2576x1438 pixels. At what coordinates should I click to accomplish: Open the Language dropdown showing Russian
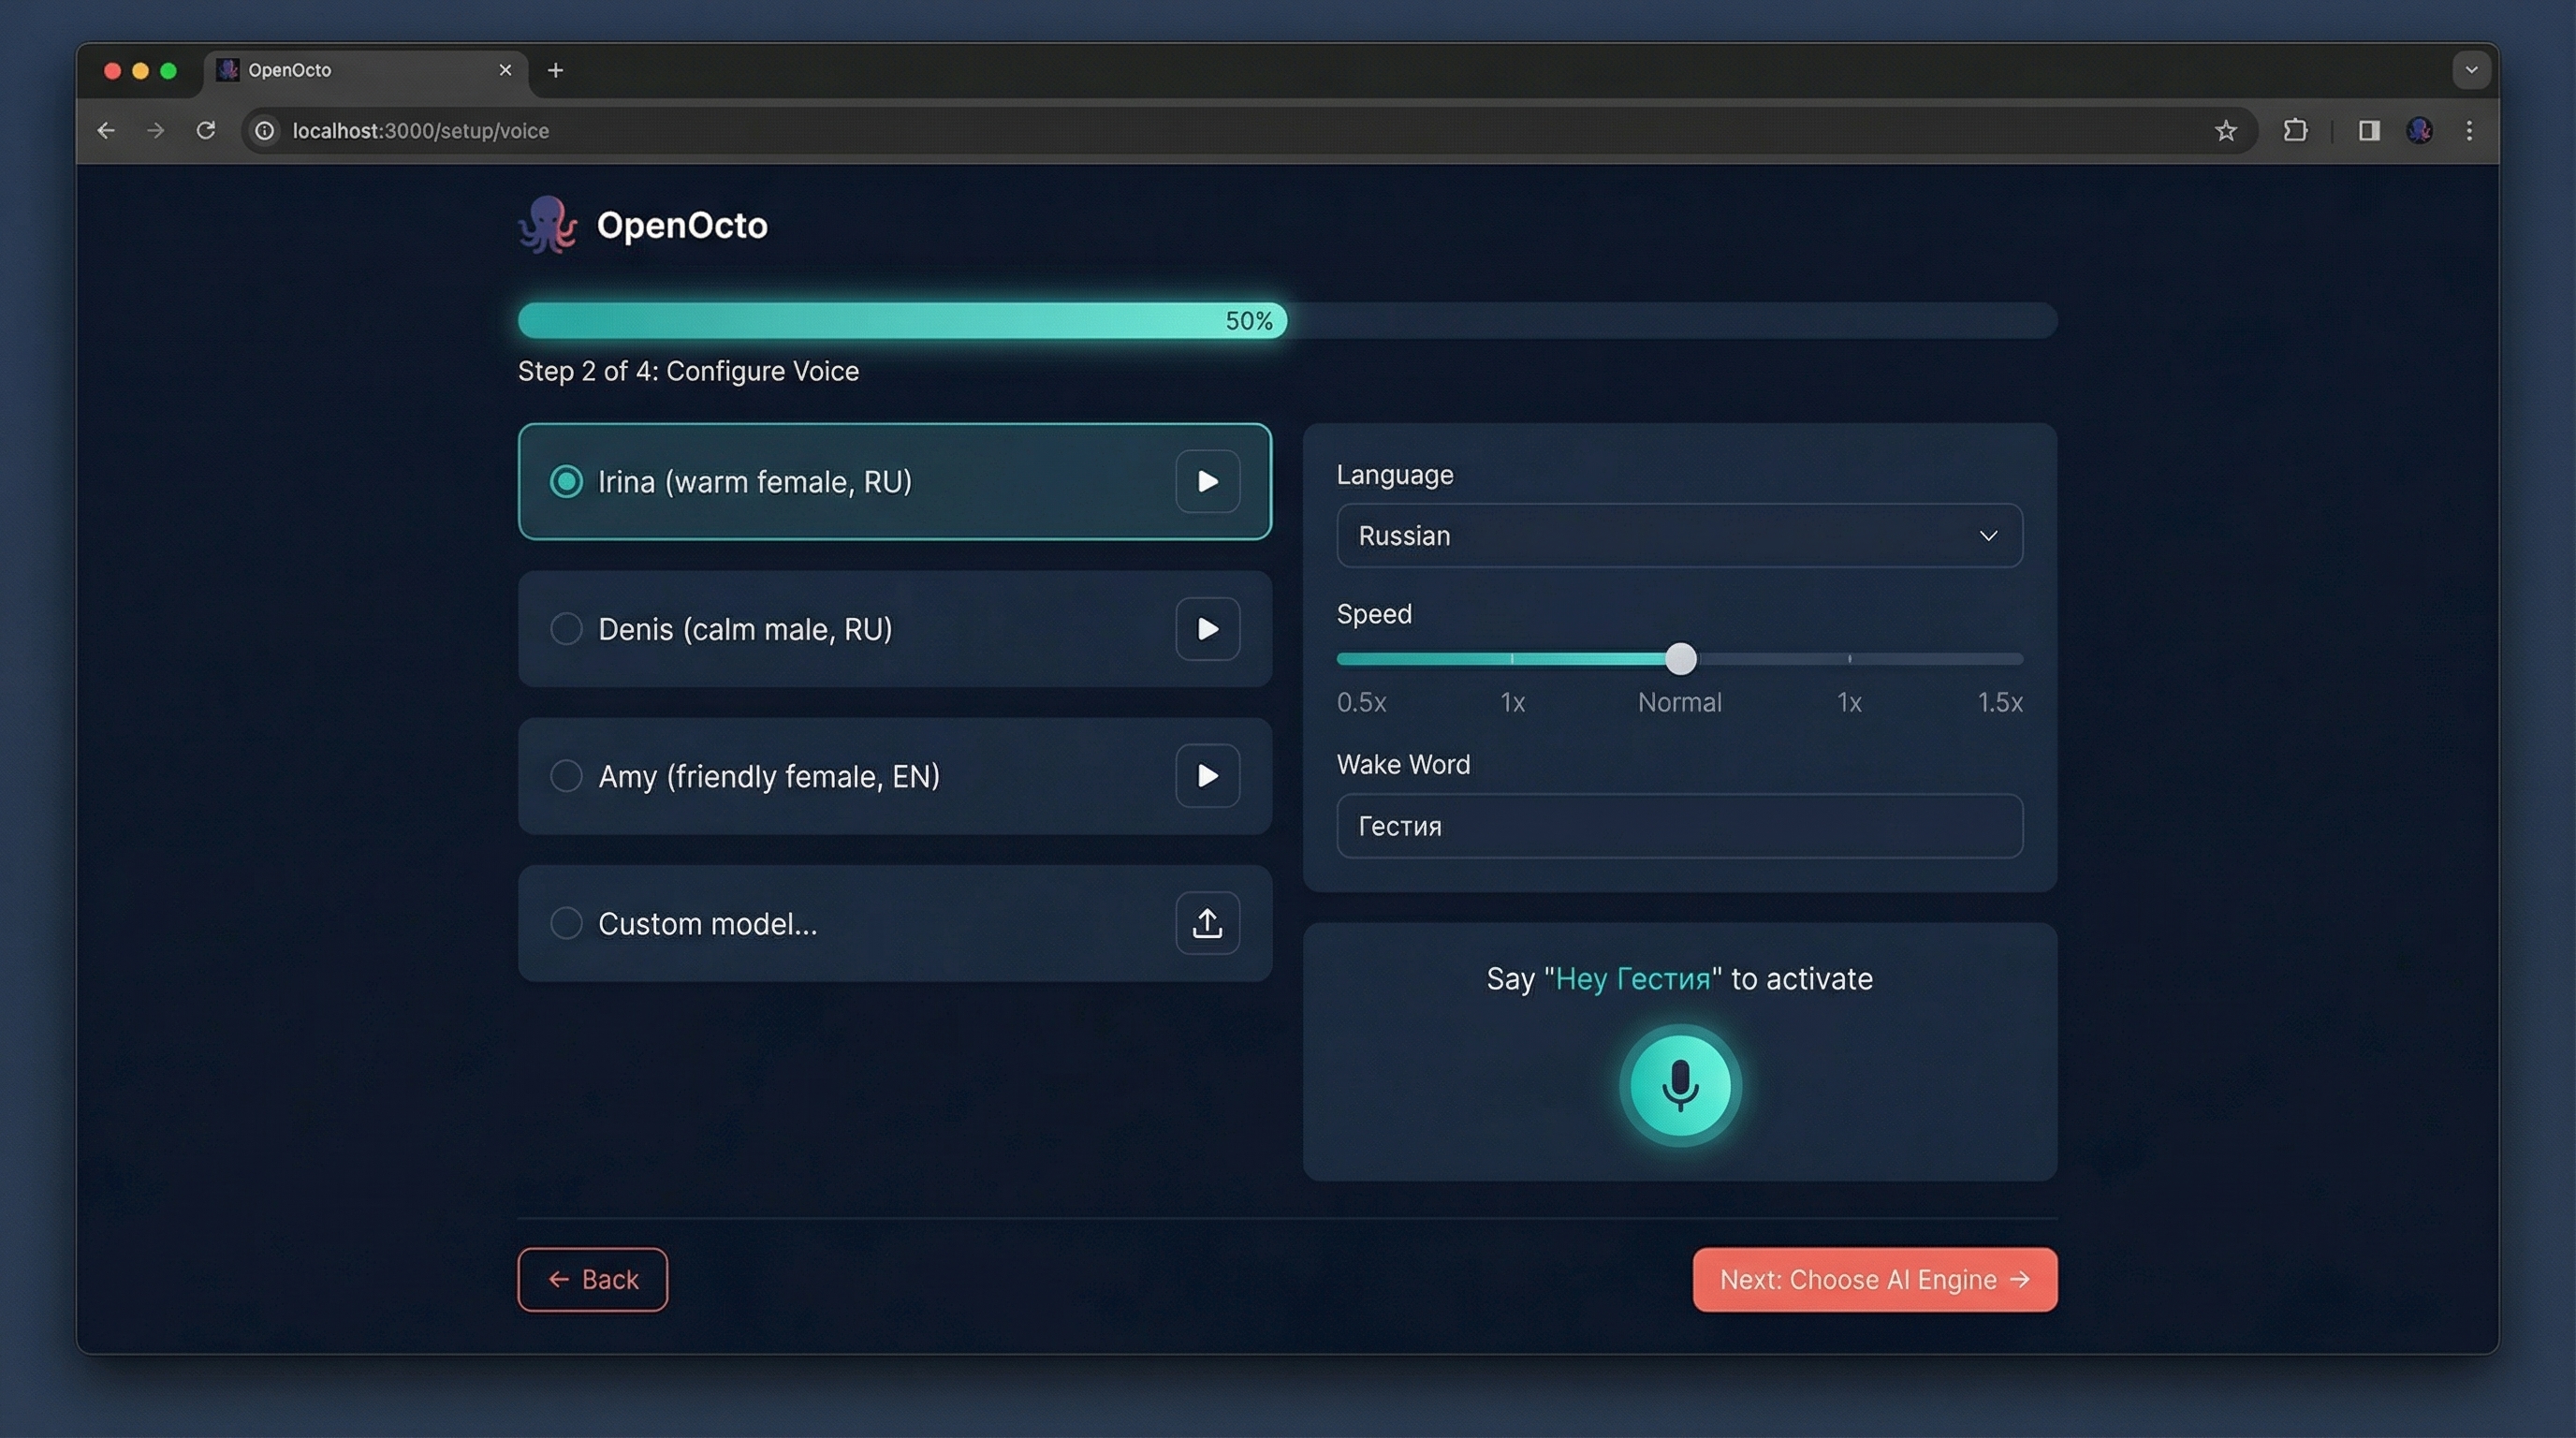(x=1679, y=536)
